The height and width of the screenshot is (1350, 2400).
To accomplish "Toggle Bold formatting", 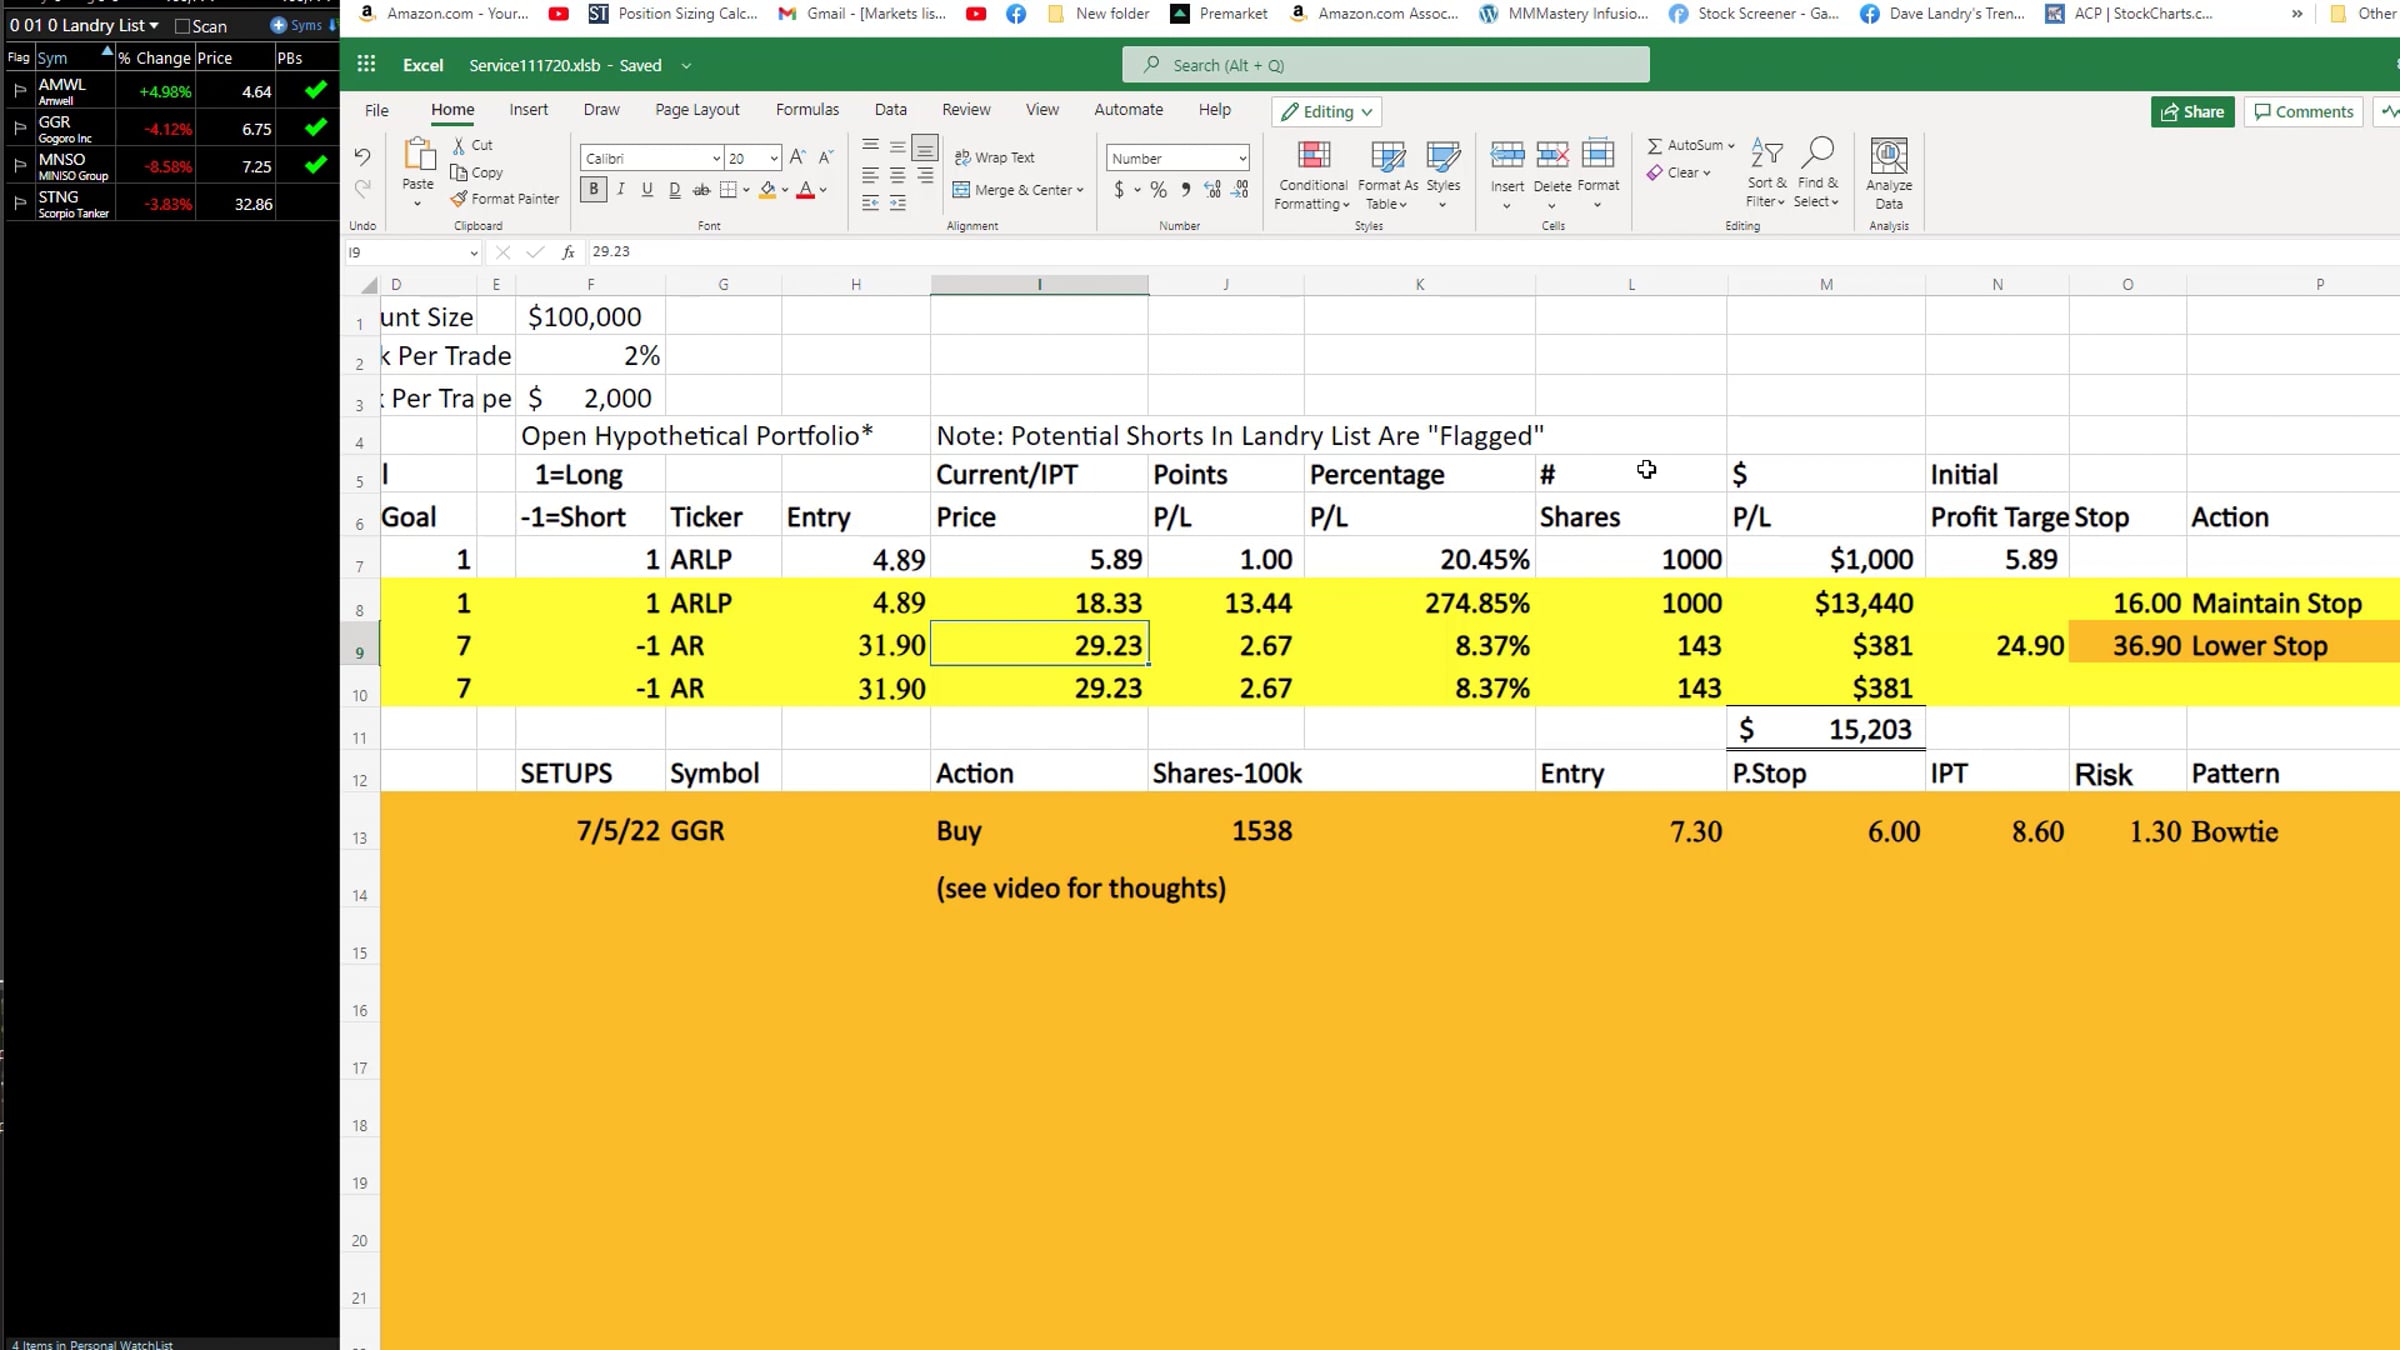I will pos(593,189).
